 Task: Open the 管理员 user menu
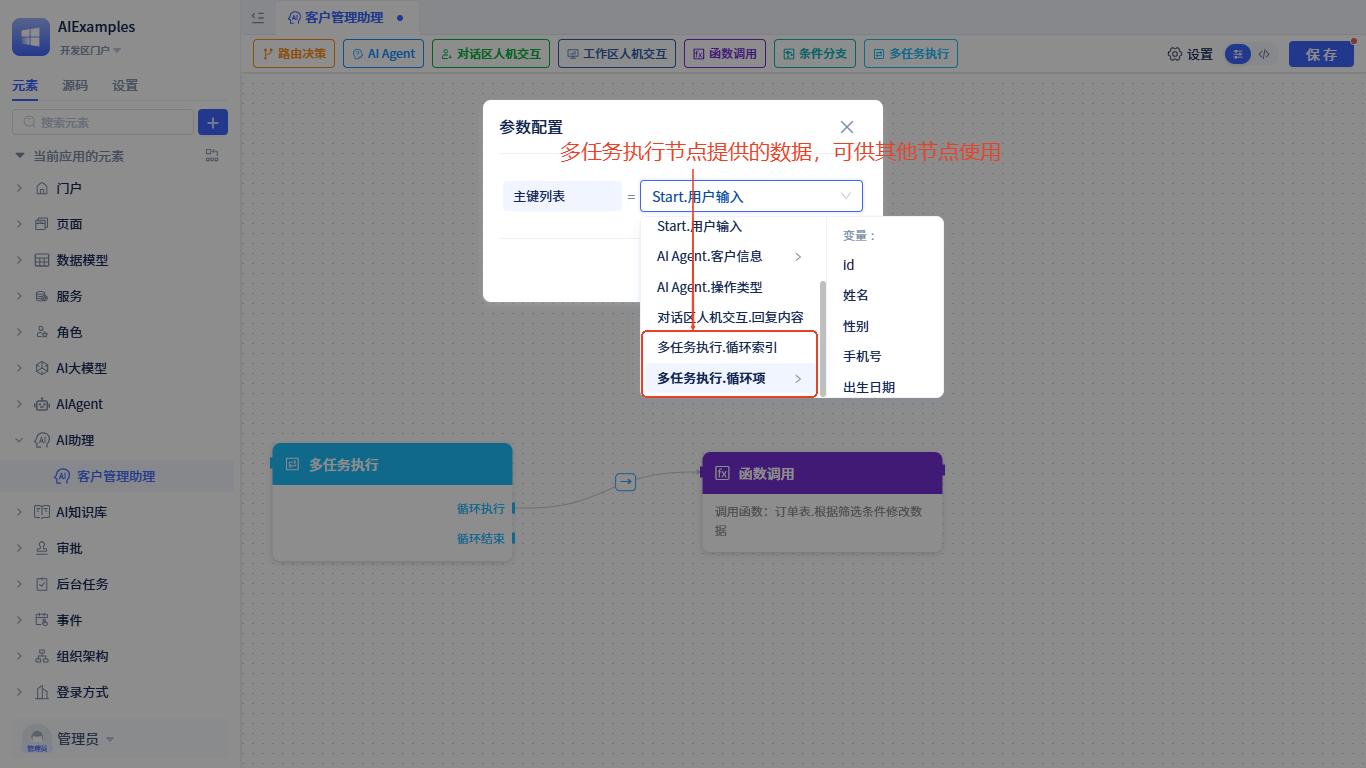tap(86, 739)
